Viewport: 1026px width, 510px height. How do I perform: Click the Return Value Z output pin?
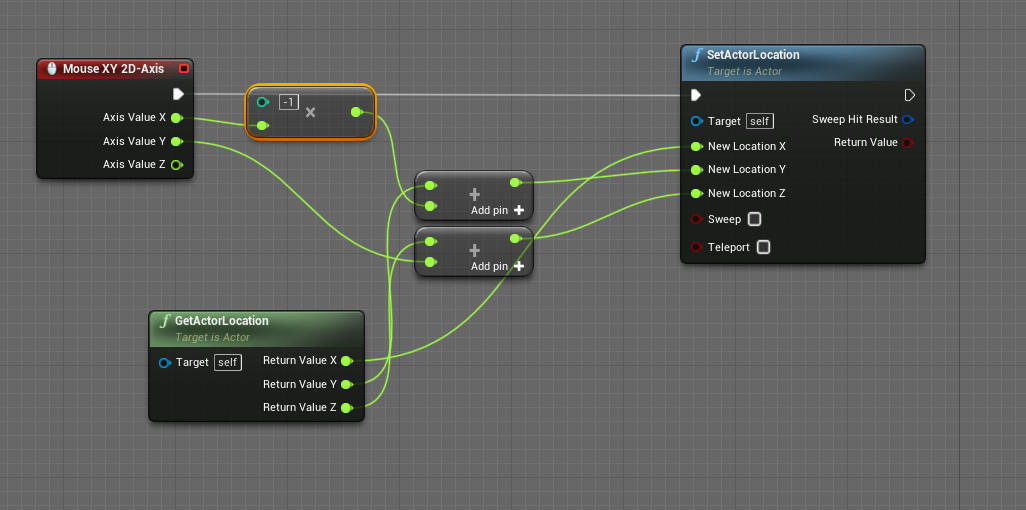point(347,408)
